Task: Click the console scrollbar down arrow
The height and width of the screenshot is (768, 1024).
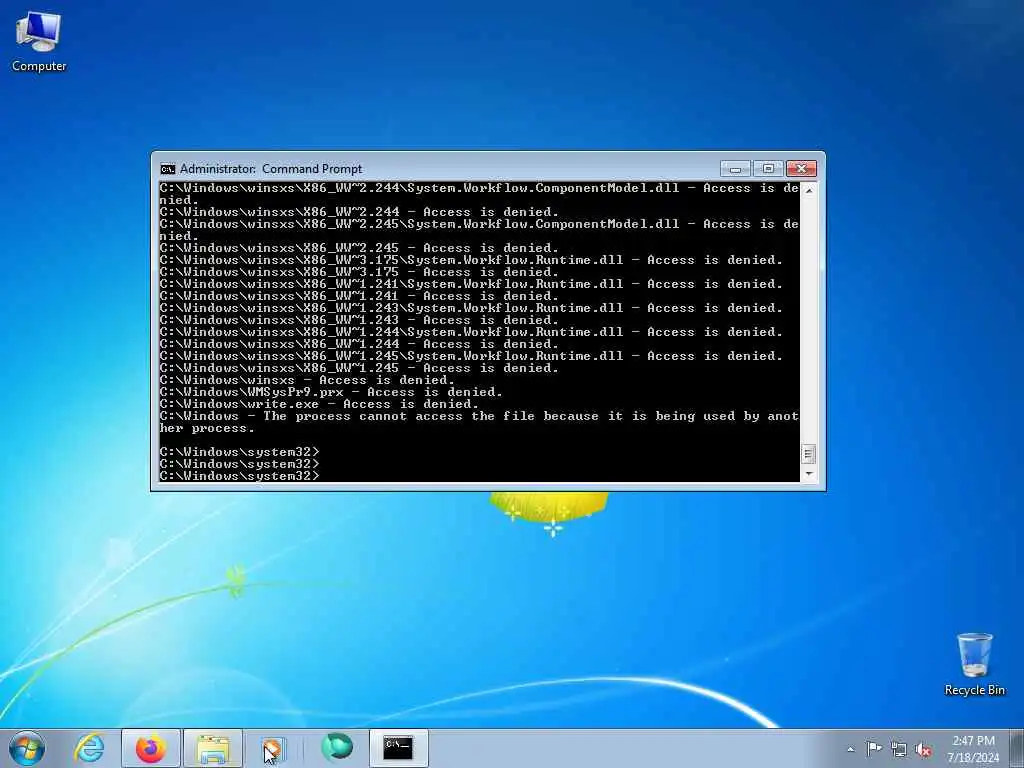Action: coord(808,474)
